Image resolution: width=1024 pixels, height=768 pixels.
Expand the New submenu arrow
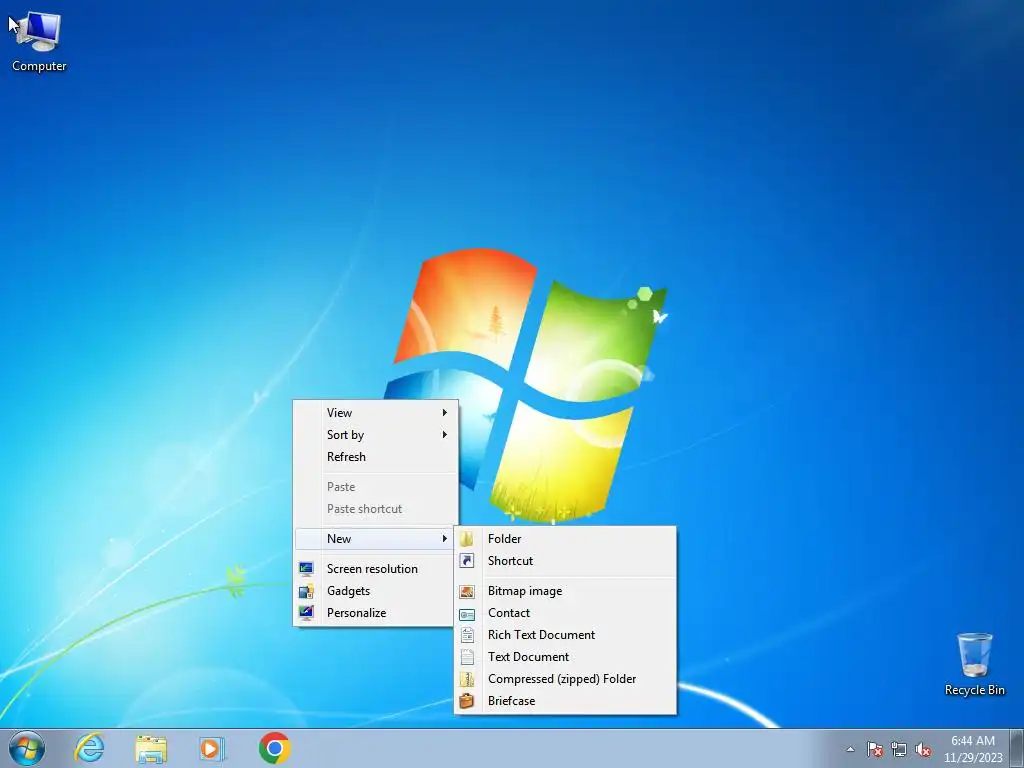click(445, 539)
